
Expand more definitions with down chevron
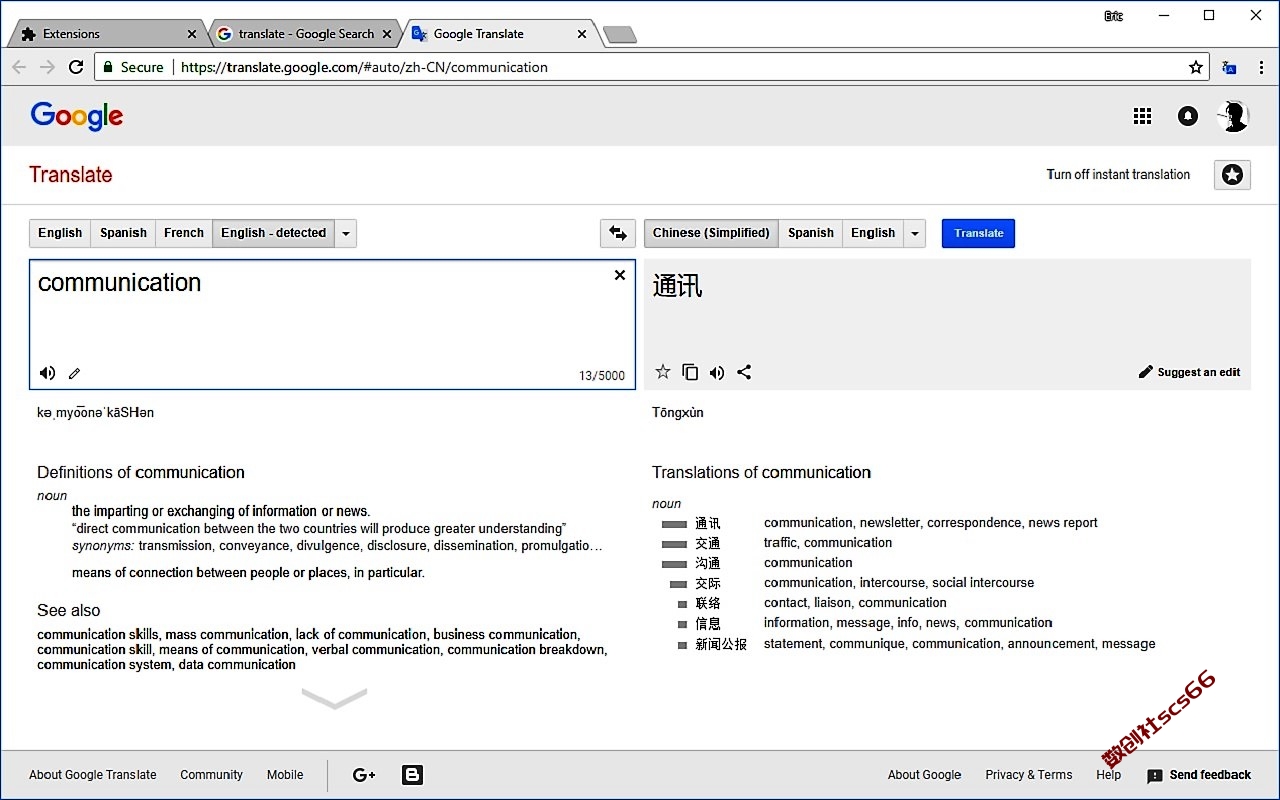tap(334, 698)
